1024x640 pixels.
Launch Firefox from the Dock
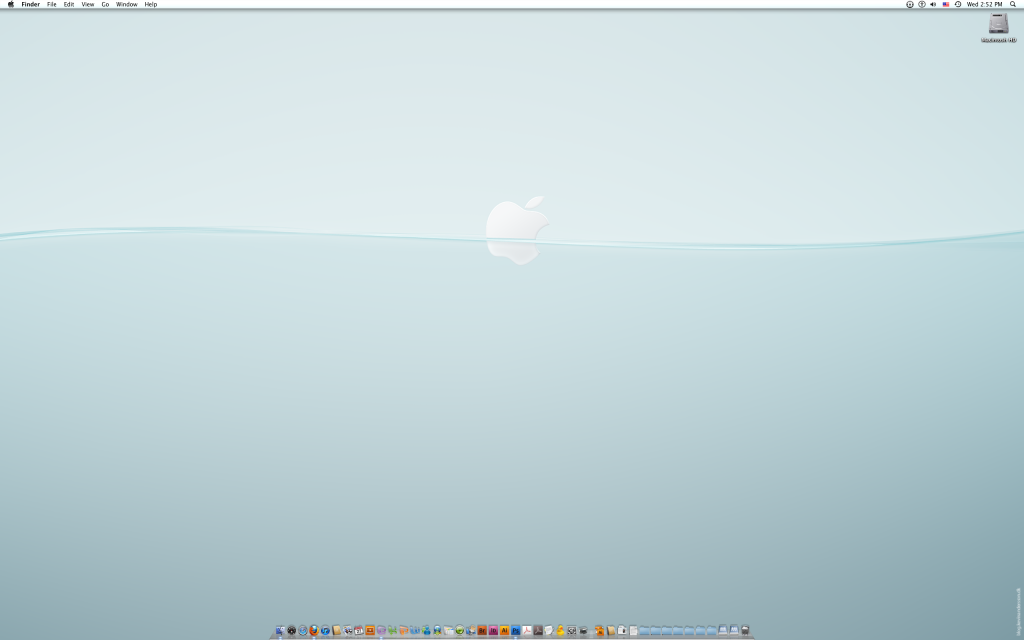[x=314, y=631]
